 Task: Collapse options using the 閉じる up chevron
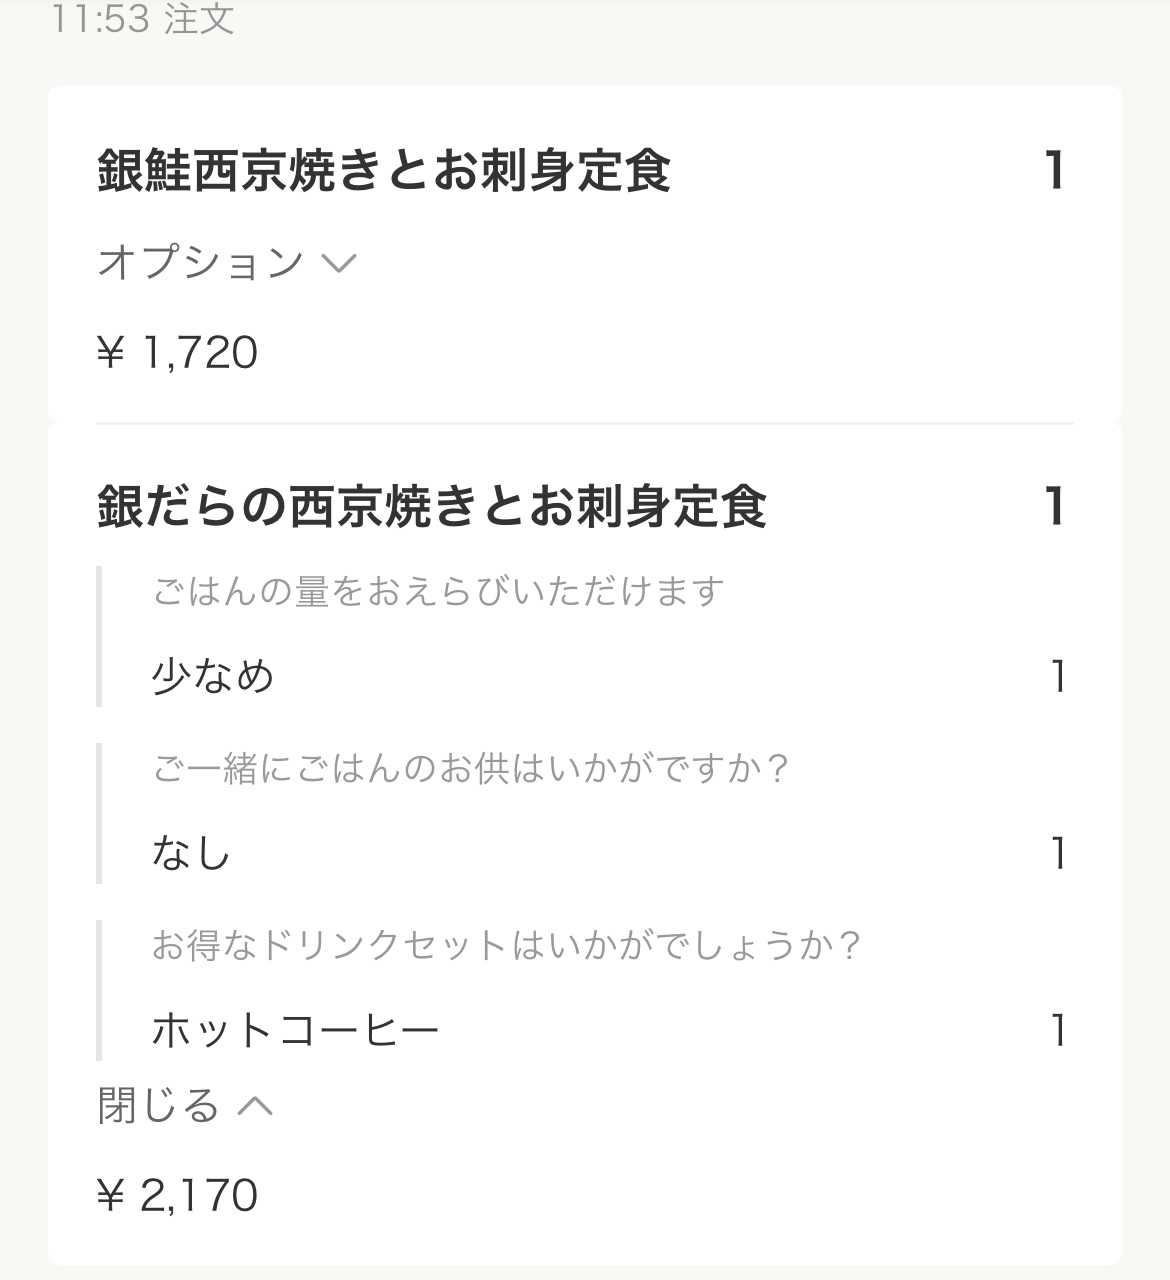[x=255, y=1106]
